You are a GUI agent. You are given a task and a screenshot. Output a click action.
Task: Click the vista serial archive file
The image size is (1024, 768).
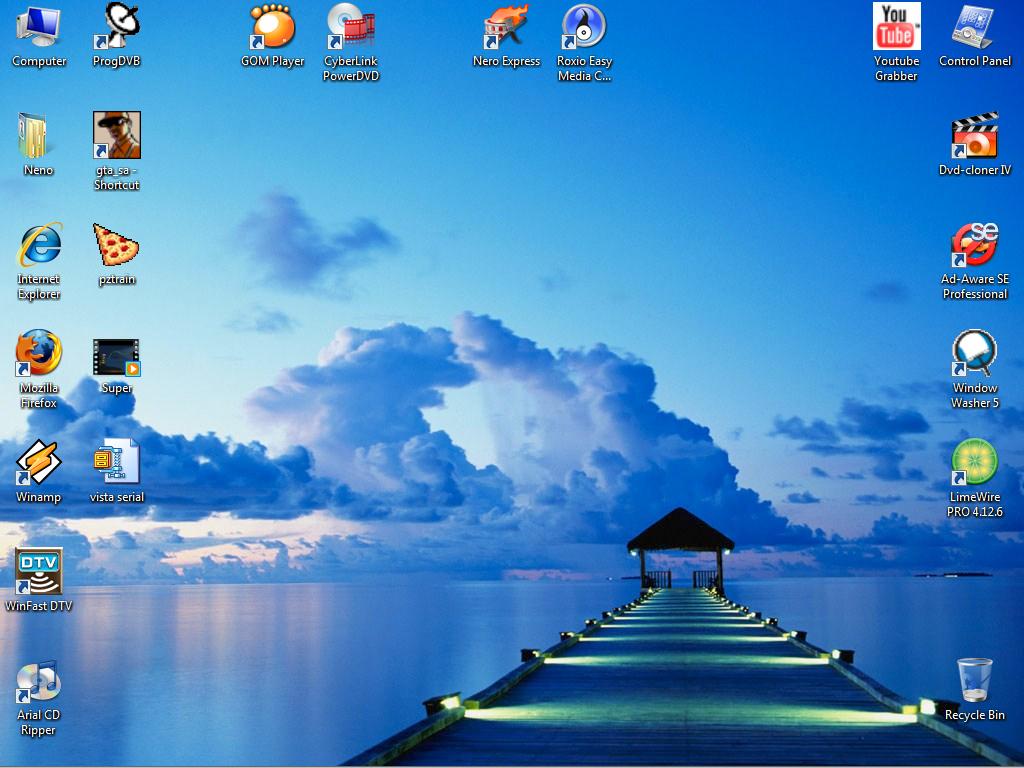[x=117, y=464]
